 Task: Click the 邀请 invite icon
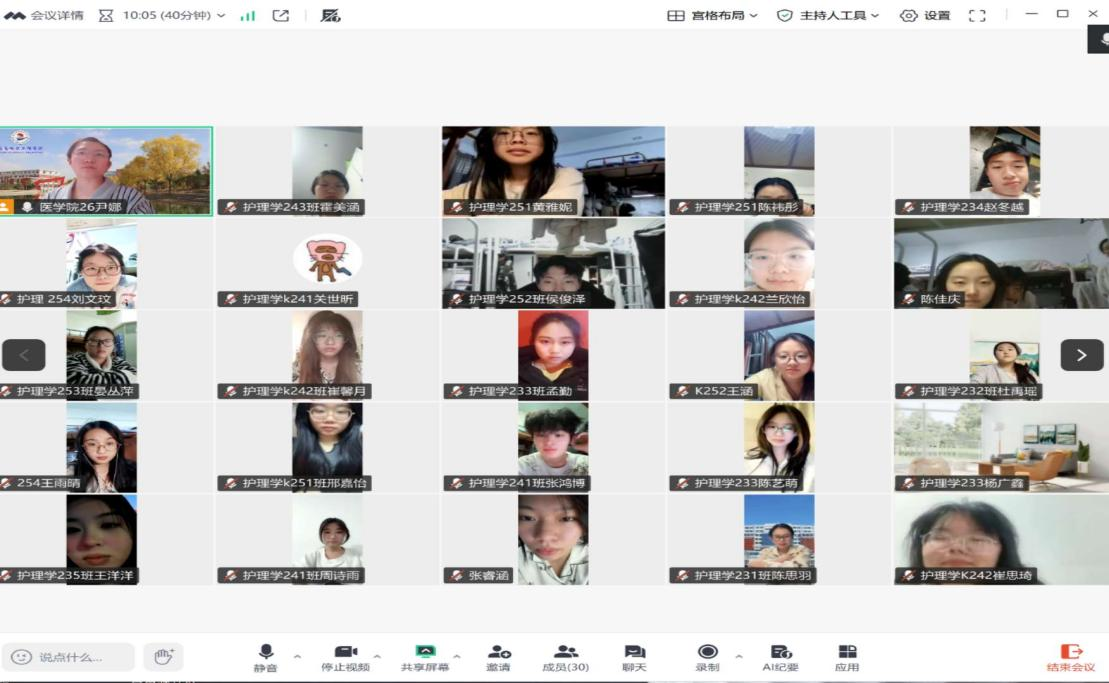[x=498, y=657]
